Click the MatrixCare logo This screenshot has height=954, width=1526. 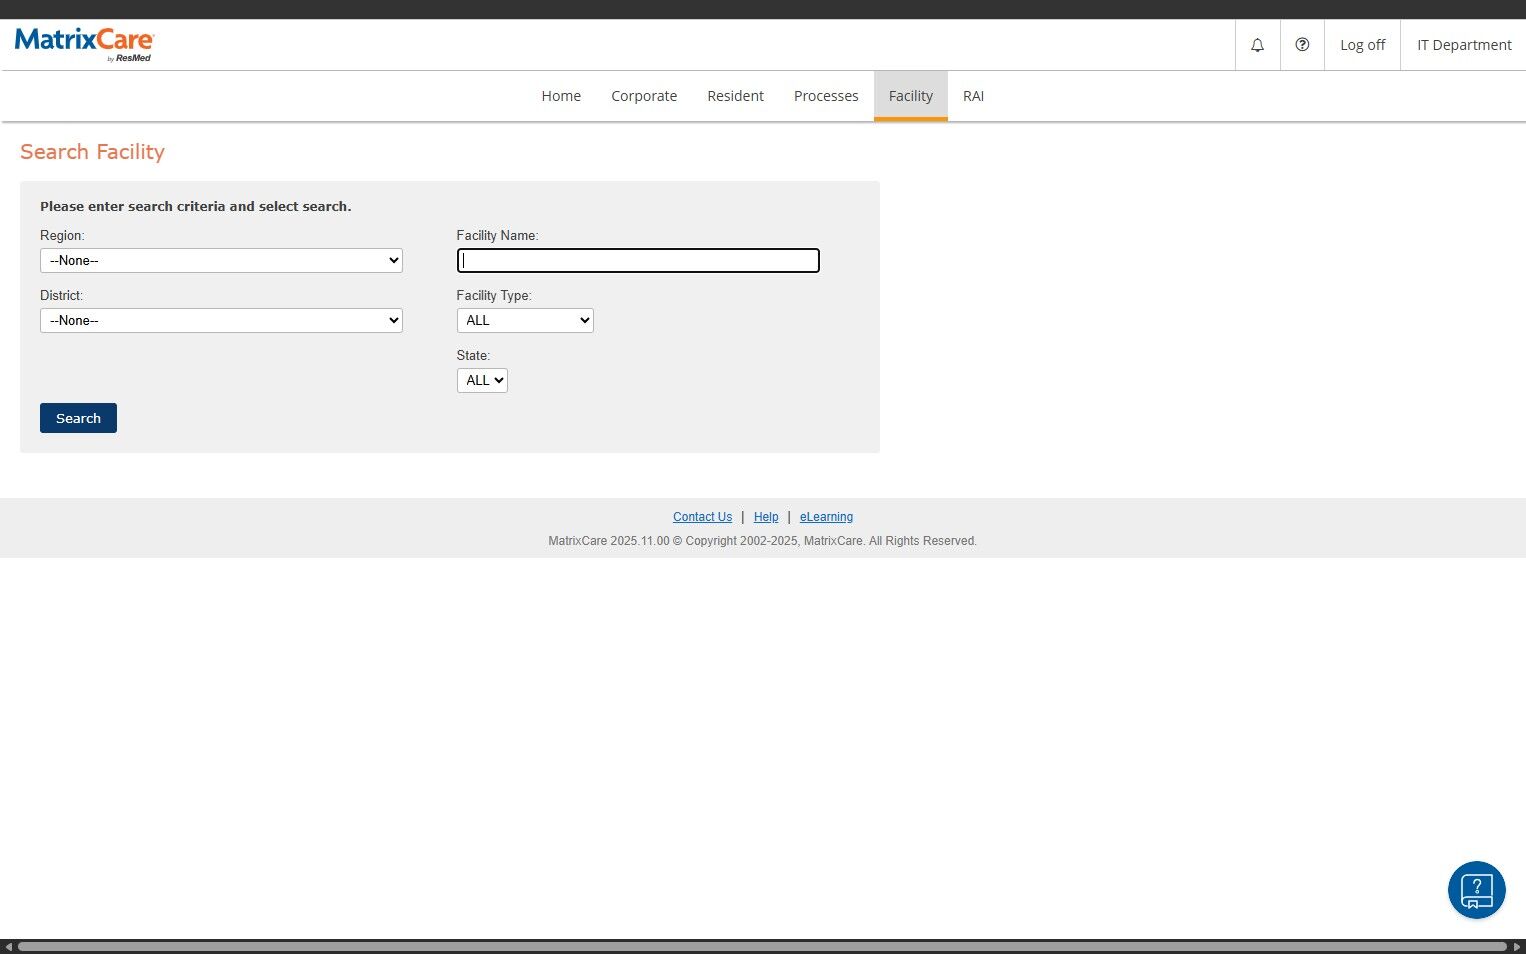84,44
